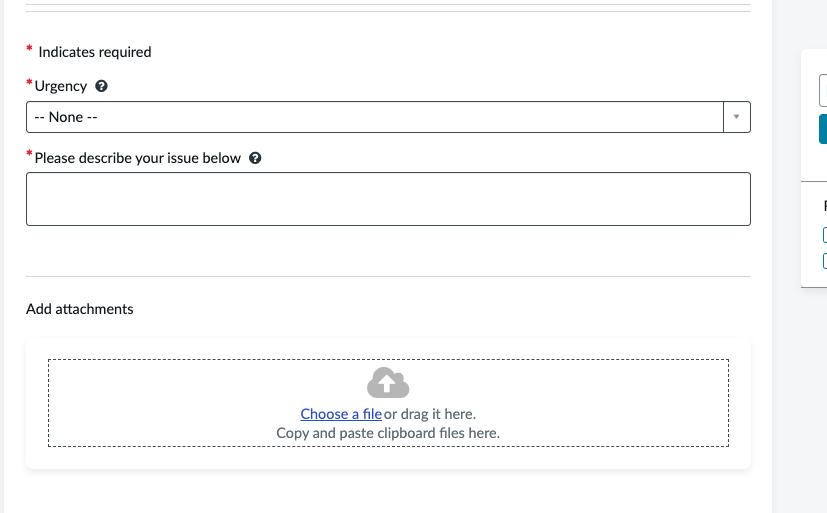The width and height of the screenshot is (827, 513).
Task: Click the input field in right panel
Action: click(x=823, y=91)
